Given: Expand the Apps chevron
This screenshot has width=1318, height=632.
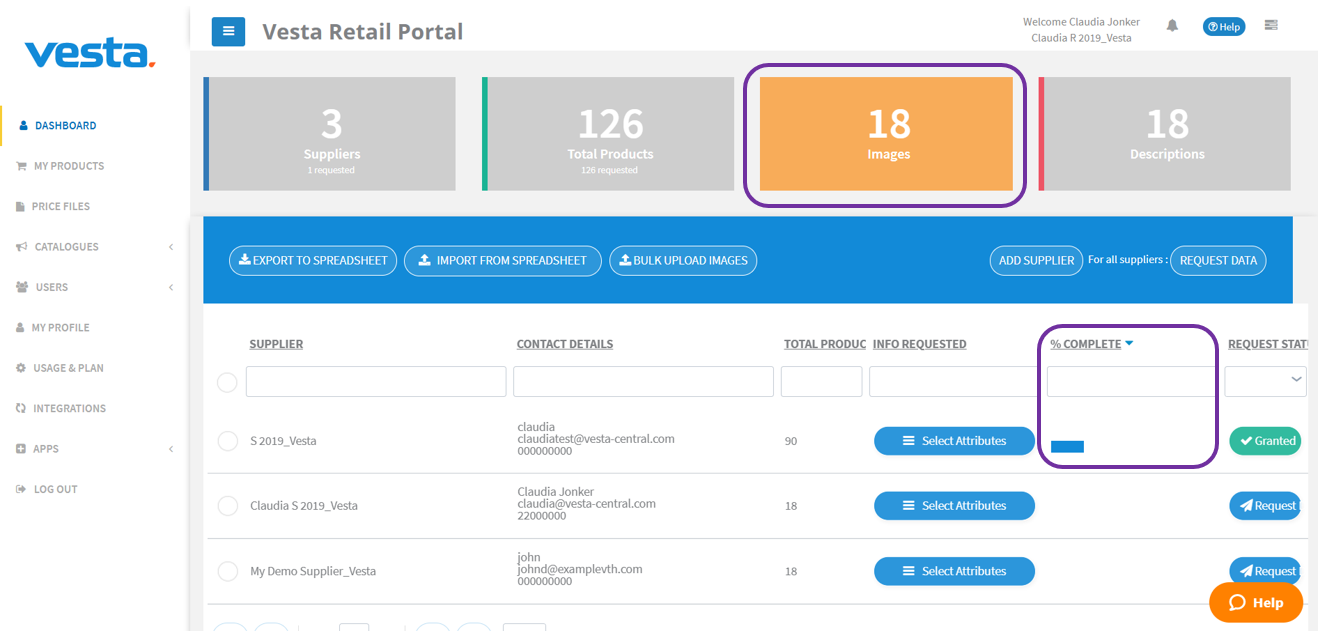Looking at the screenshot, I should coord(171,449).
